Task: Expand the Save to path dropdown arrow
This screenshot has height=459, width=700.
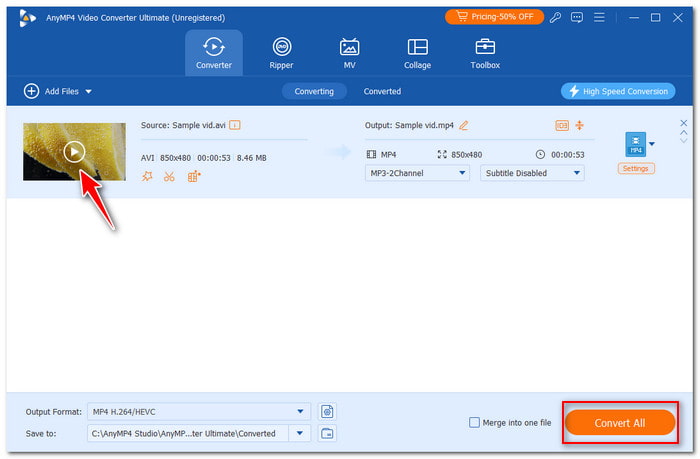Action: click(300, 433)
